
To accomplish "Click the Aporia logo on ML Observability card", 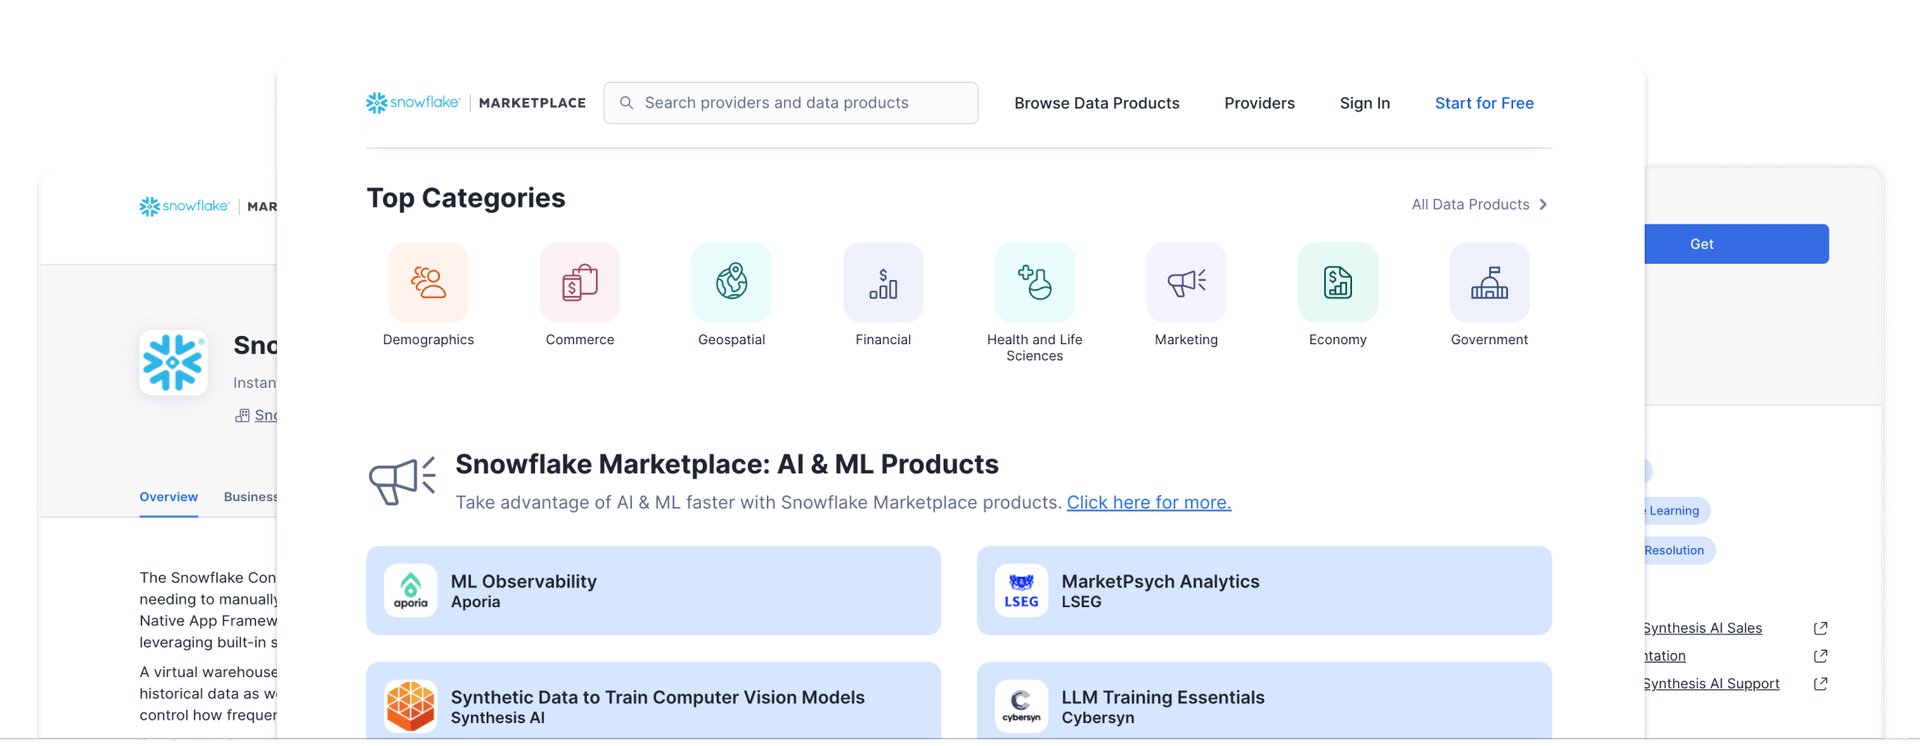I will click(410, 590).
